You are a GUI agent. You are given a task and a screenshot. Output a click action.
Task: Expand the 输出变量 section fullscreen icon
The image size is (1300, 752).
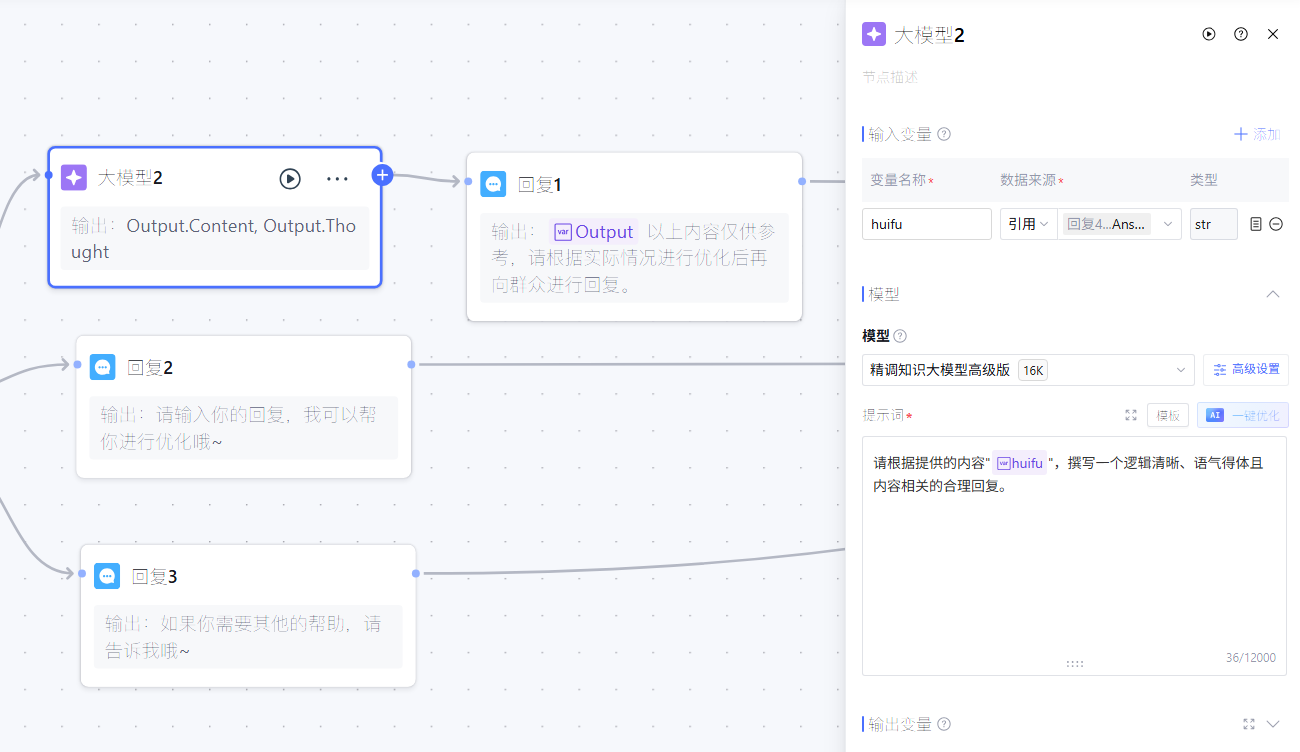(1248, 724)
